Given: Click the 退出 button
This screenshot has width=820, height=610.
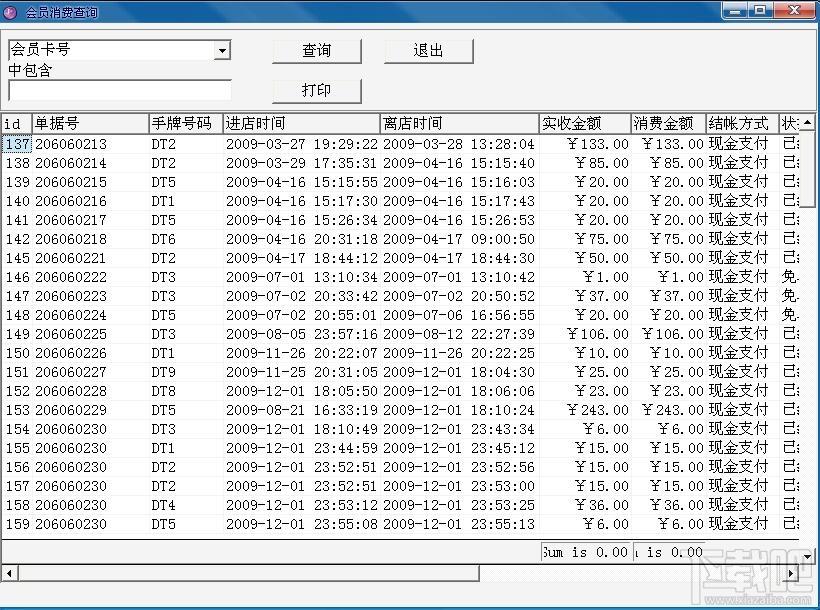Looking at the screenshot, I should [428, 51].
